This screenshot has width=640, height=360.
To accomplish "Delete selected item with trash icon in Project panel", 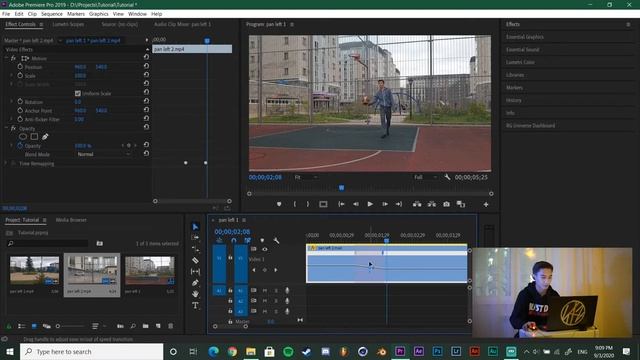I will (171, 326).
